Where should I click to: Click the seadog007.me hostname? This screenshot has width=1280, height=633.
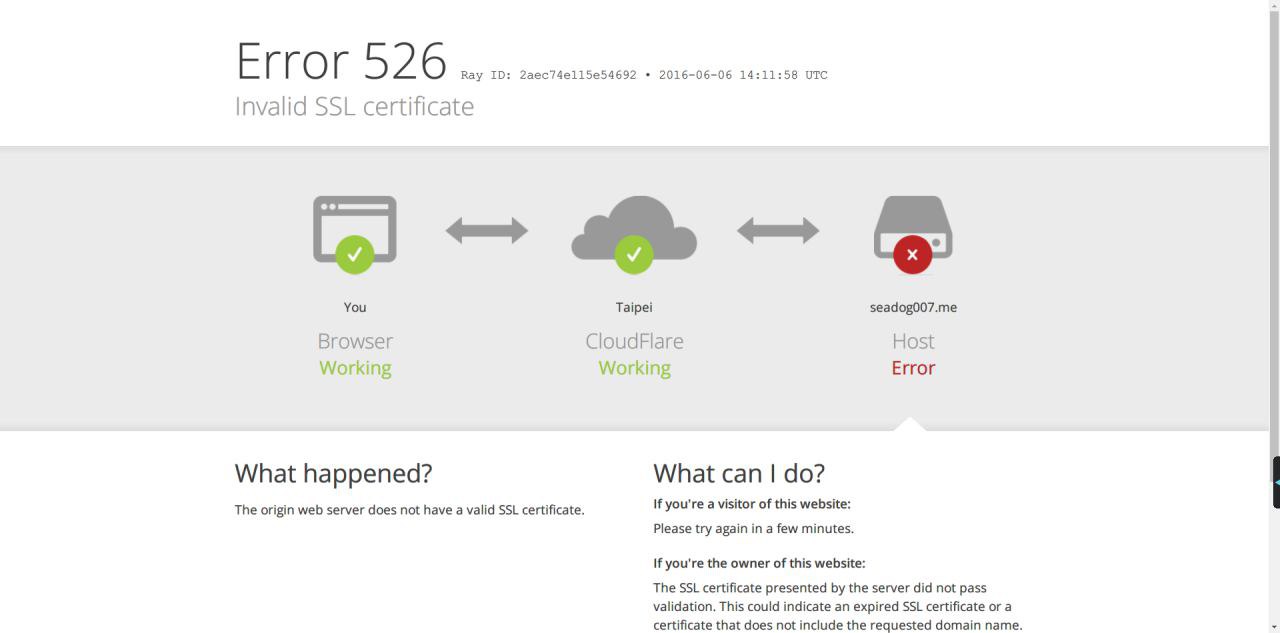tap(913, 307)
